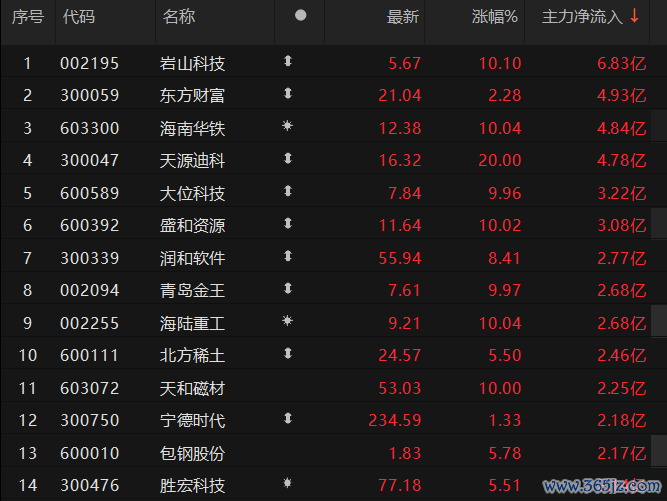Viewport: 667px width, 501px height.
Task: Click 包钢股份 latest price 1.83
Action: (x=404, y=452)
